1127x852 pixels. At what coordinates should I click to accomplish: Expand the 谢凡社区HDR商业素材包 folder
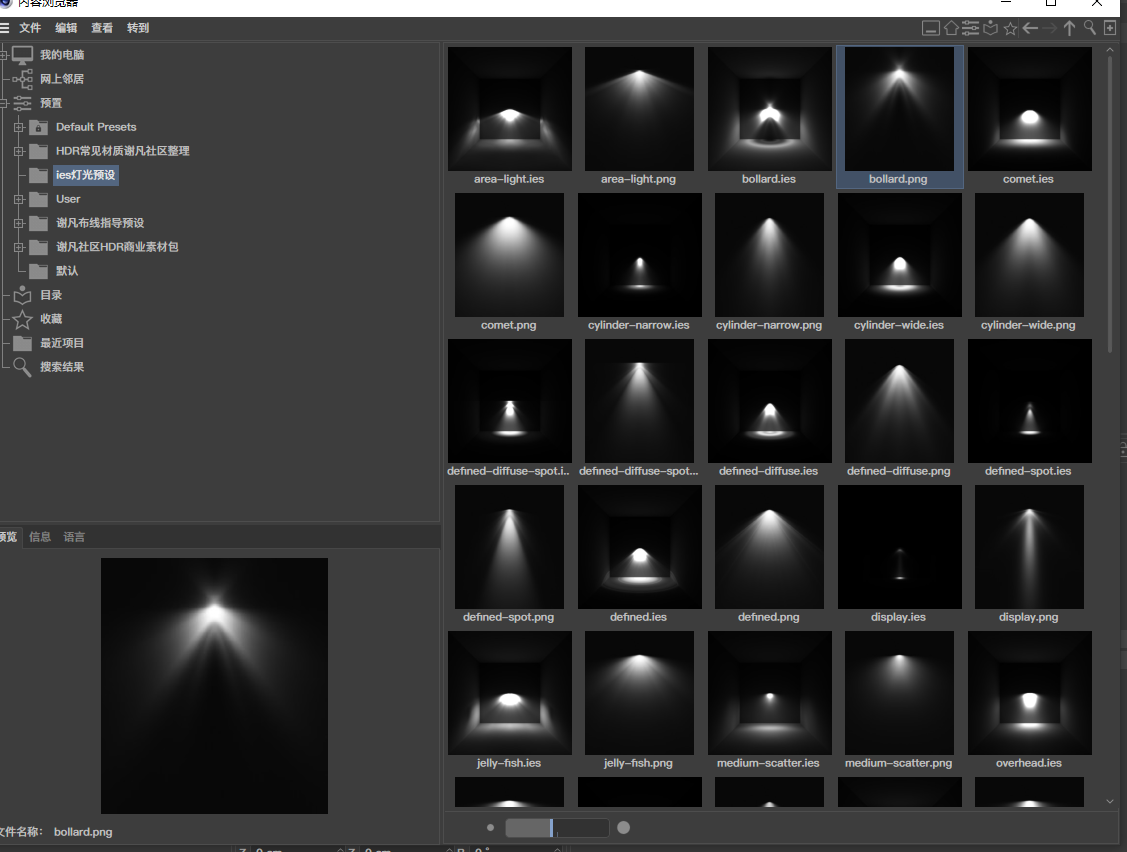tap(19, 247)
